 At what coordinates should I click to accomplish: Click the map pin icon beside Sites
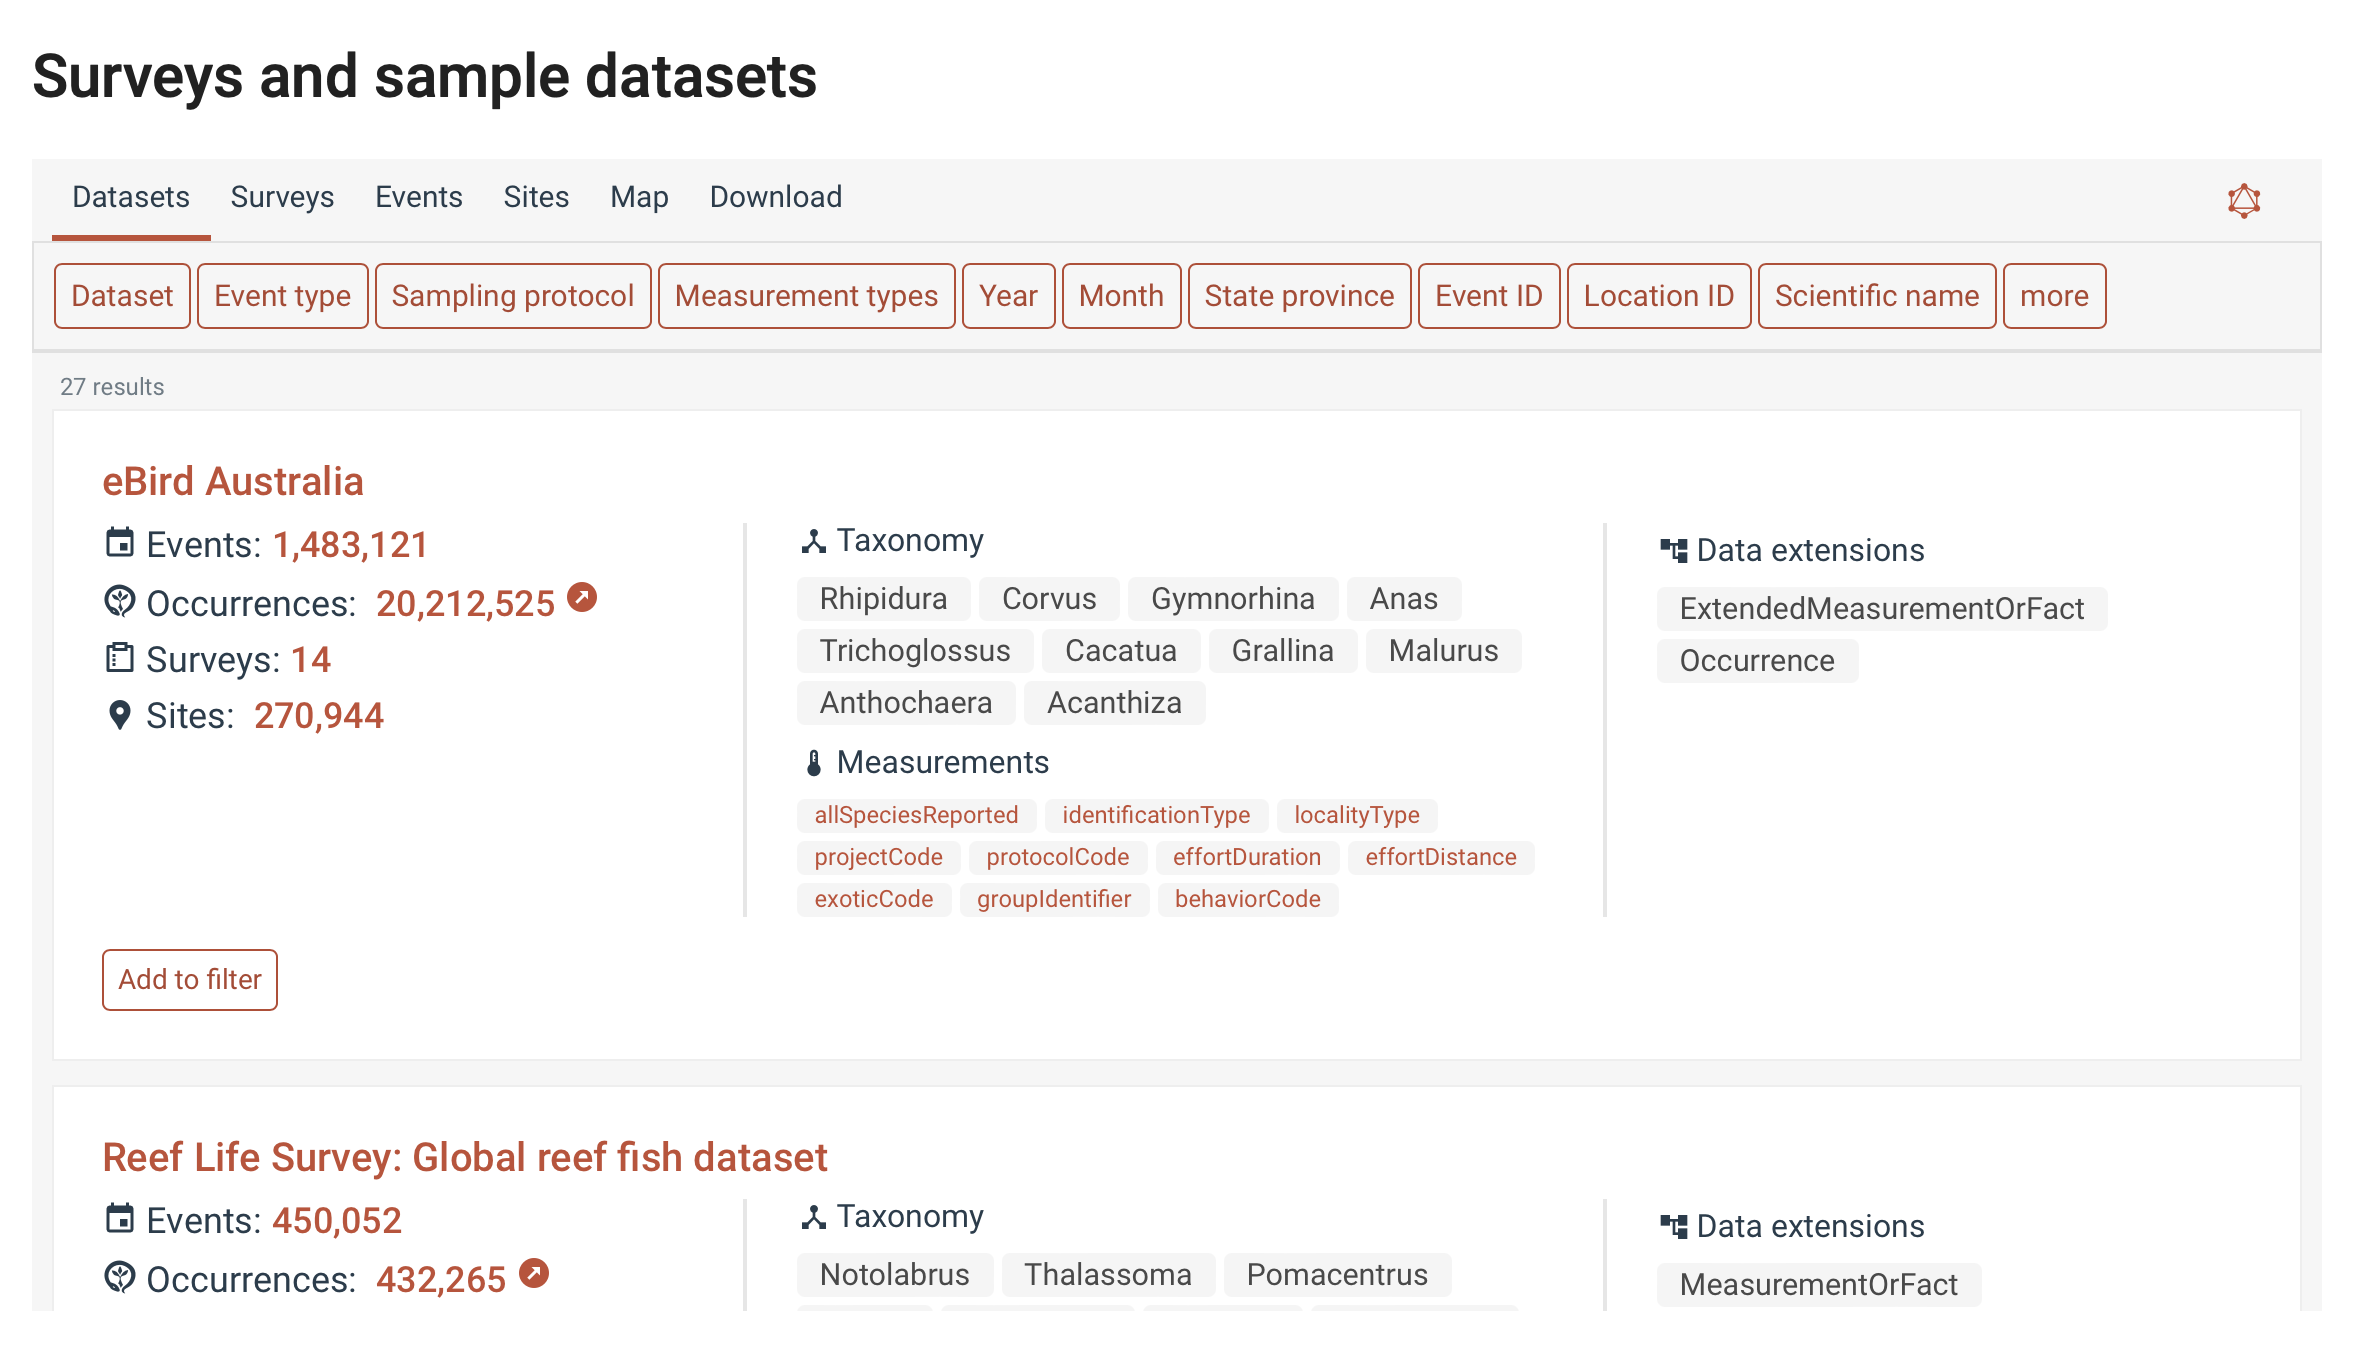tap(119, 715)
